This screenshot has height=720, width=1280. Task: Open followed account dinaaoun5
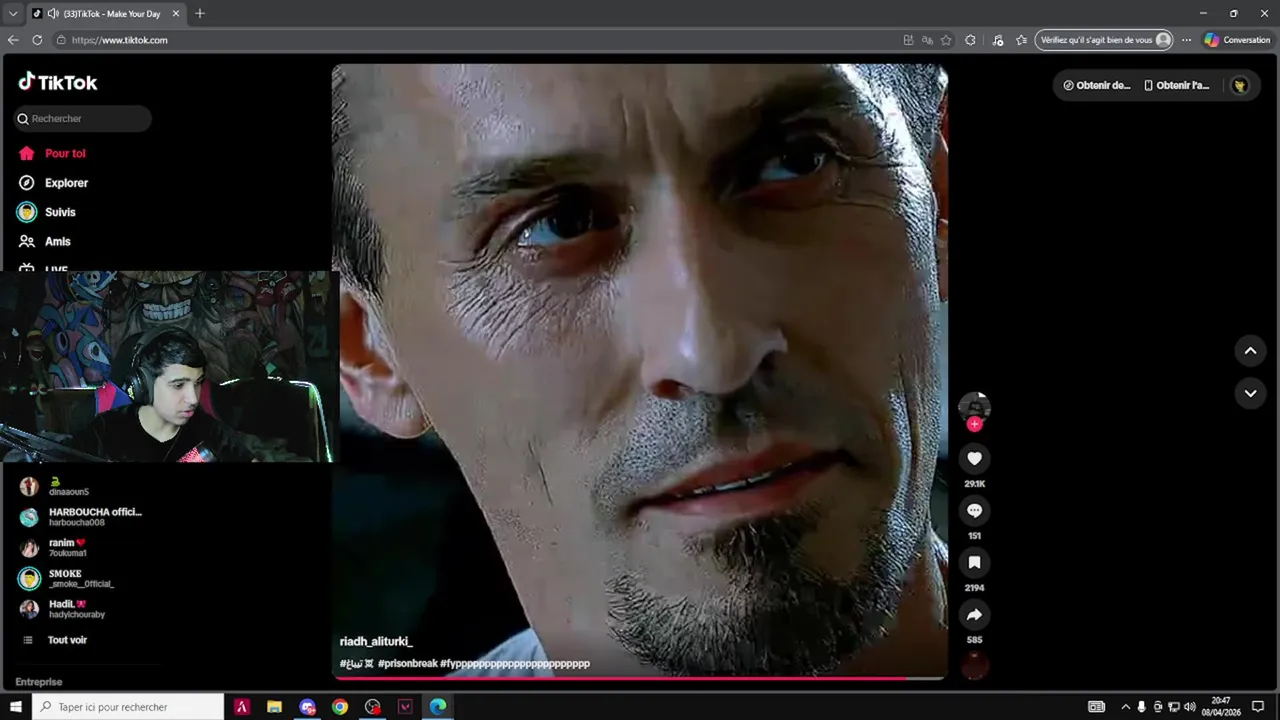click(70, 487)
